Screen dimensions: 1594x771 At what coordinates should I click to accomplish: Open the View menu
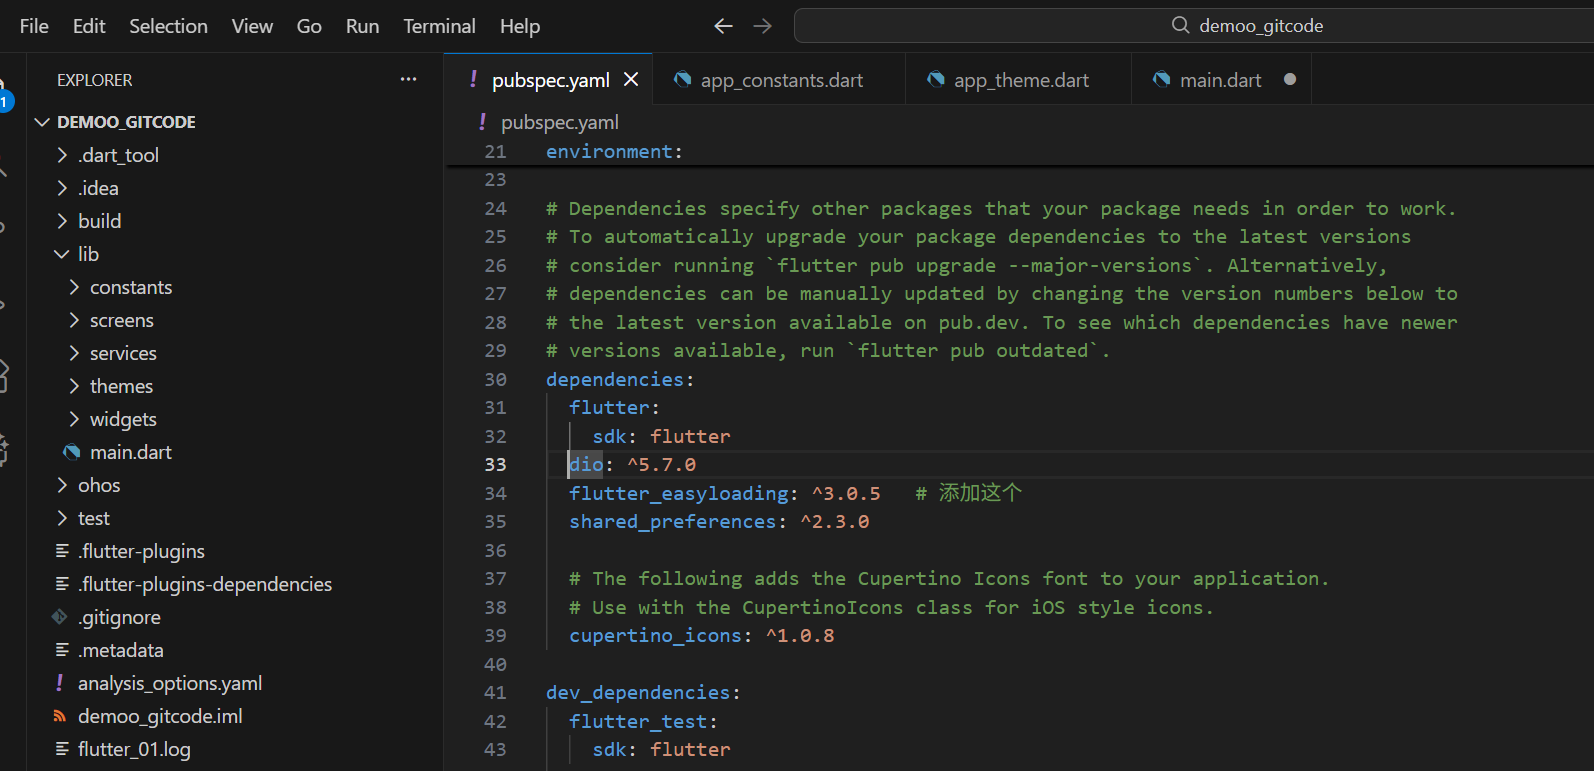click(252, 26)
